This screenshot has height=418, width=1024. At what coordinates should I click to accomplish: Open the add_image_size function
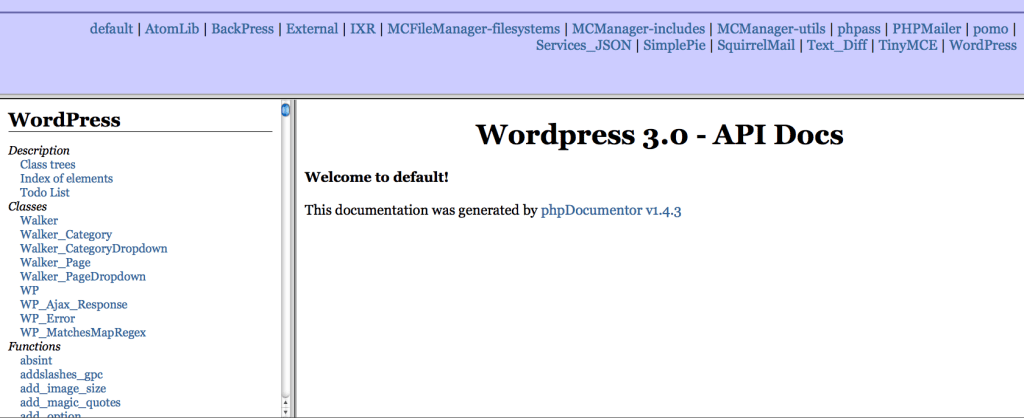[63, 389]
